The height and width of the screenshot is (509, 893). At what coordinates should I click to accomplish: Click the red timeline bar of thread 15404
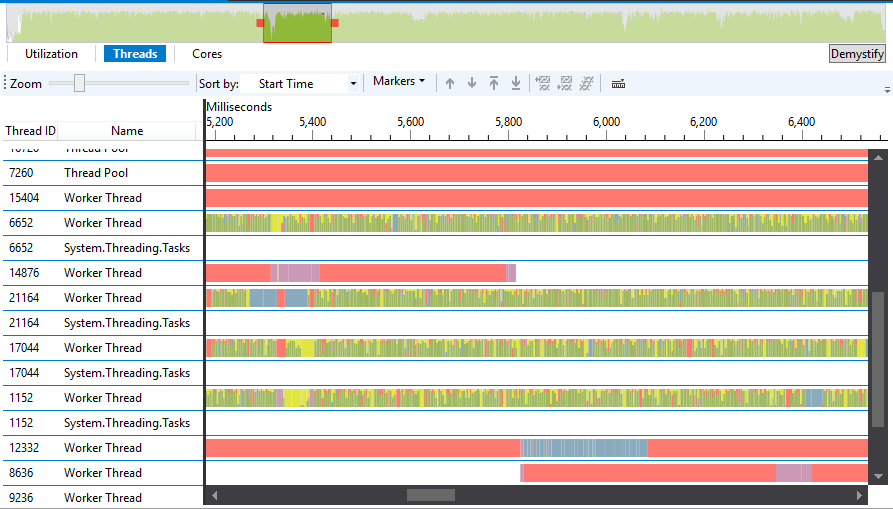[536, 198]
